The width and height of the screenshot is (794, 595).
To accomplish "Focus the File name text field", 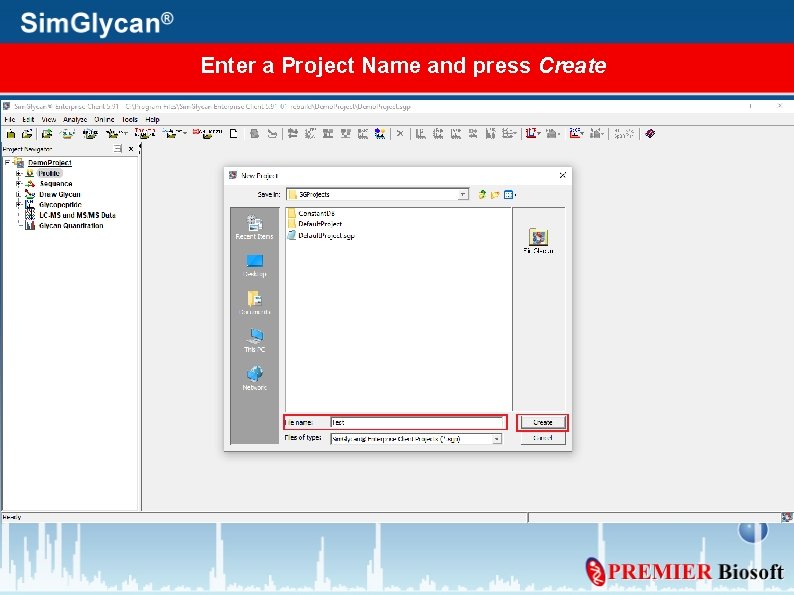I will tap(417, 422).
